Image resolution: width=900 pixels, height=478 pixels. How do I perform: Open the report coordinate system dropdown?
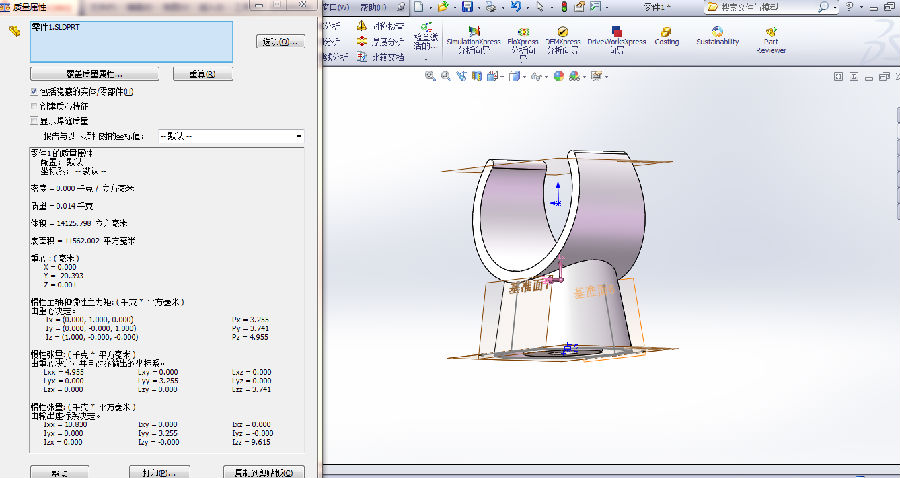coord(298,135)
